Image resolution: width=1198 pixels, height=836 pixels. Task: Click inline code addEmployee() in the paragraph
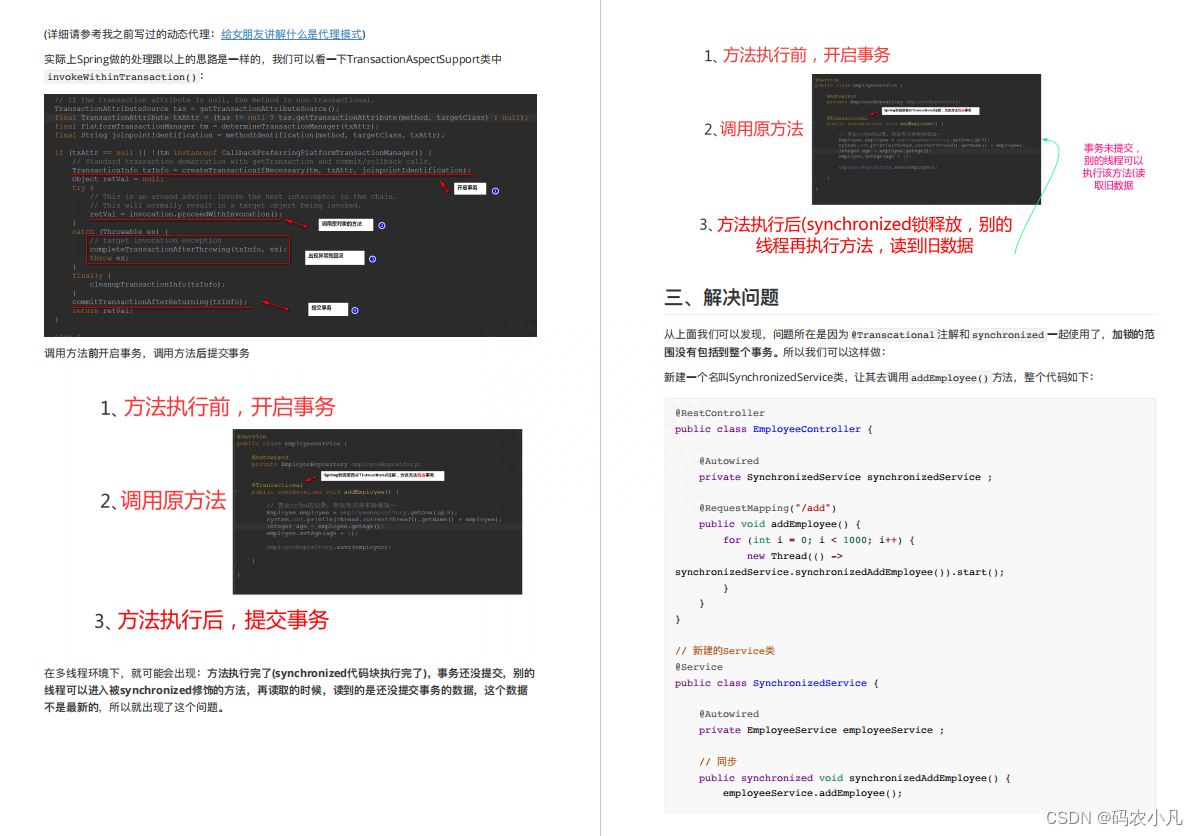949,377
